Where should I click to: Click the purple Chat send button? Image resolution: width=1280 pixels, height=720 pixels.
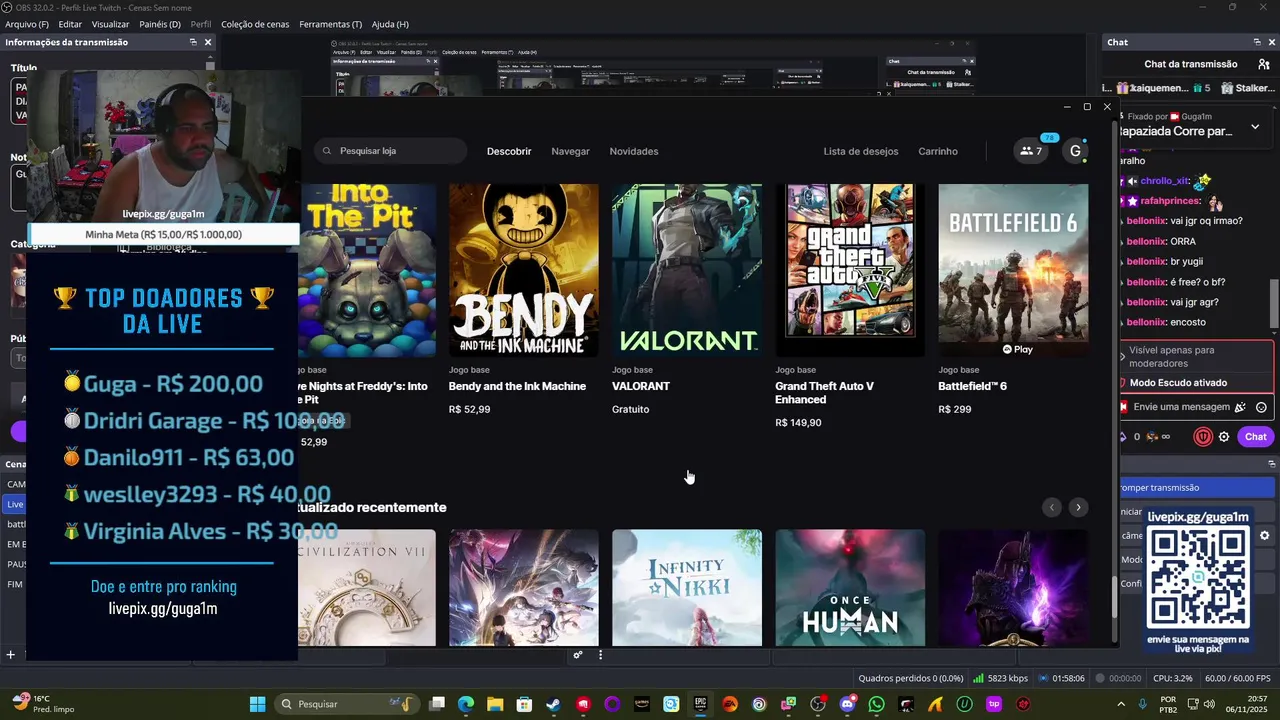1255,437
